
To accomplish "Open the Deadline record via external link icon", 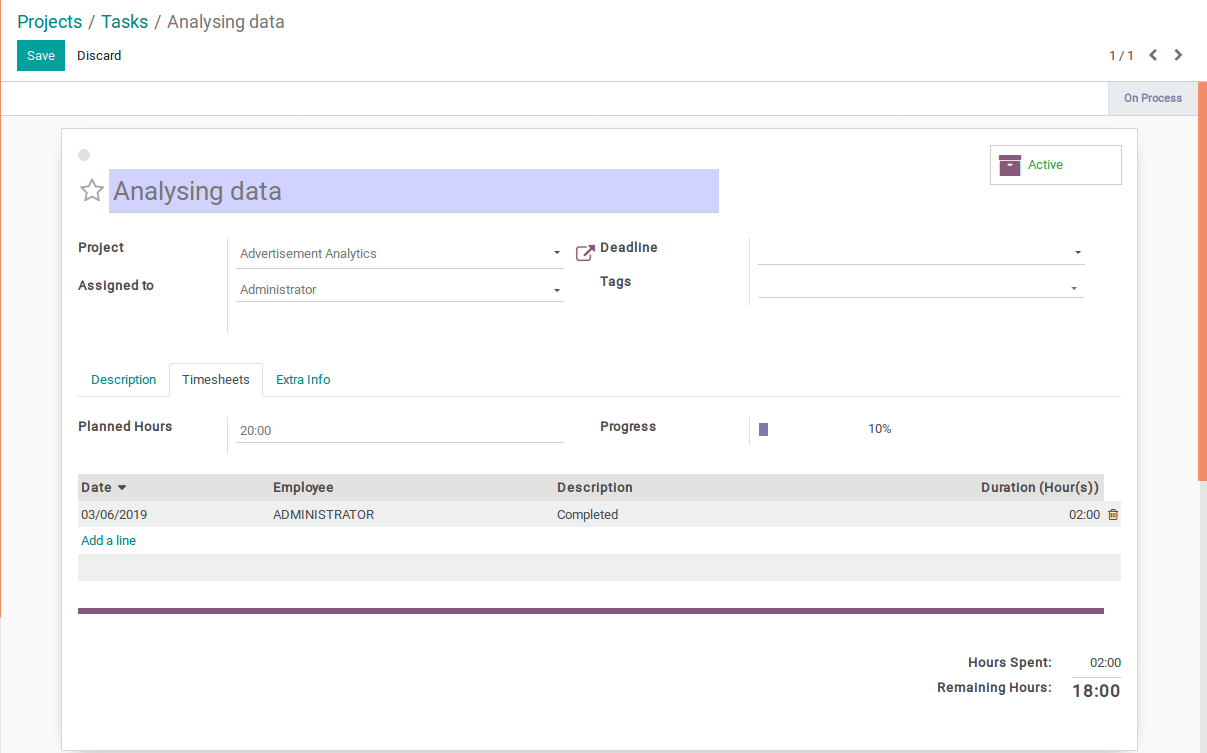I will tap(584, 252).
